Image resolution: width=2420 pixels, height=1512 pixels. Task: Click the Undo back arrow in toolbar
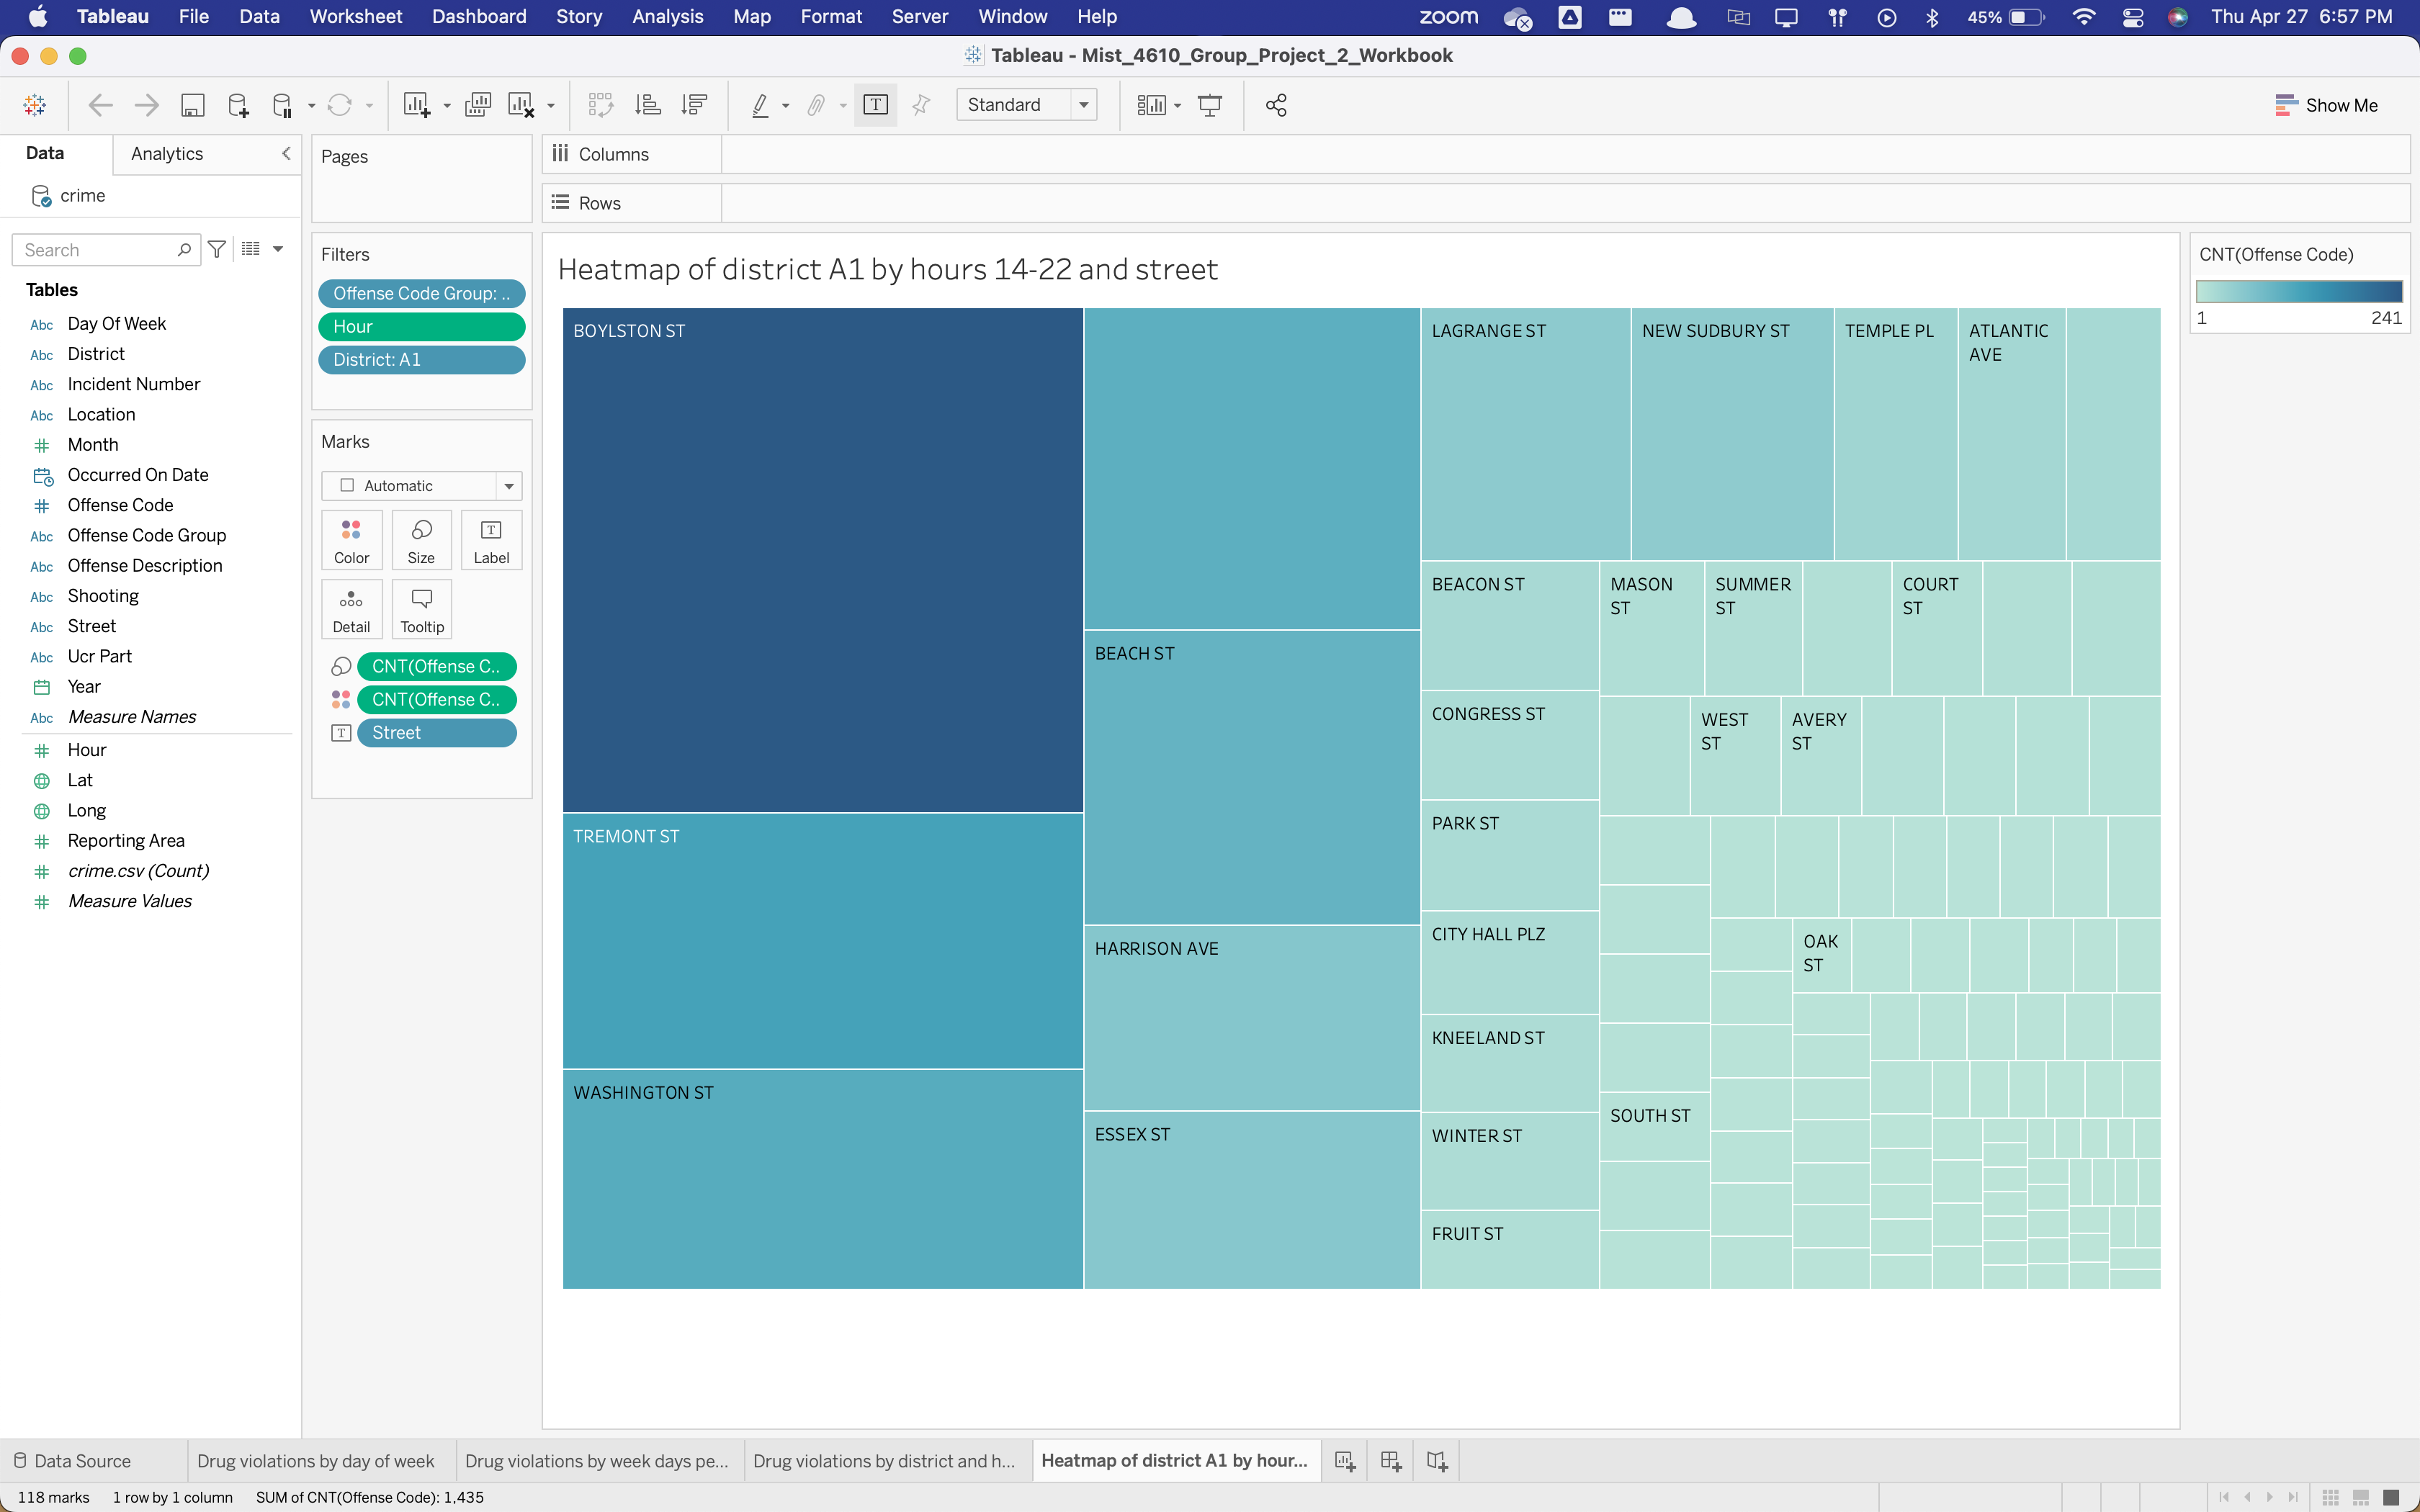pyautogui.click(x=100, y=105)
